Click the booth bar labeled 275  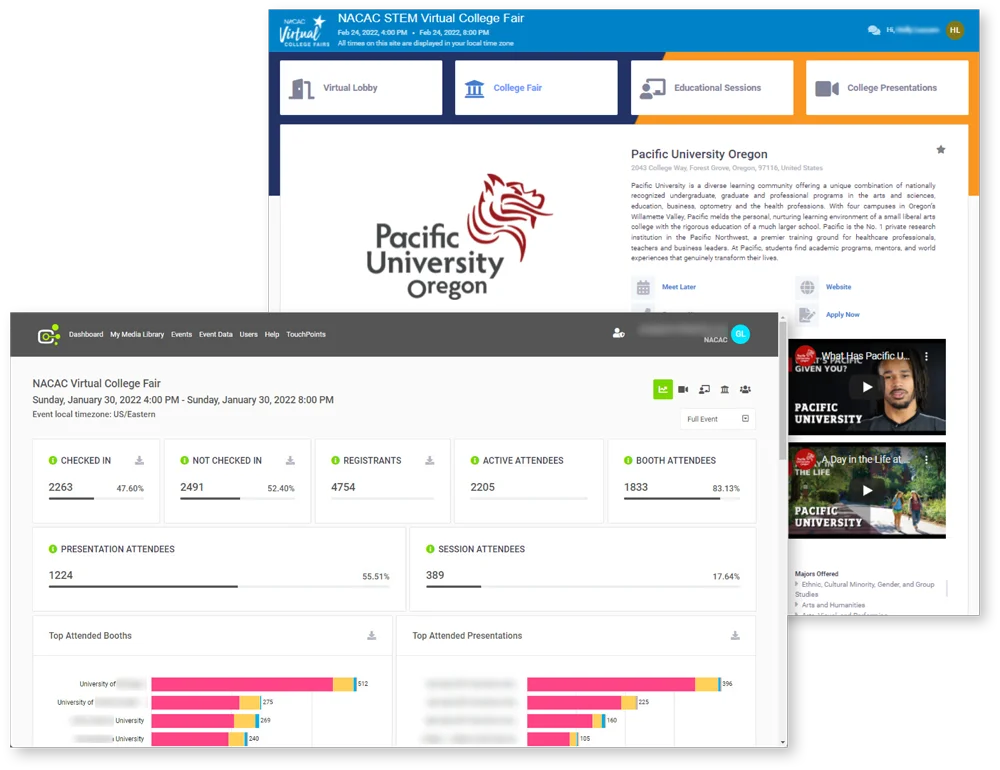(206, 702)
